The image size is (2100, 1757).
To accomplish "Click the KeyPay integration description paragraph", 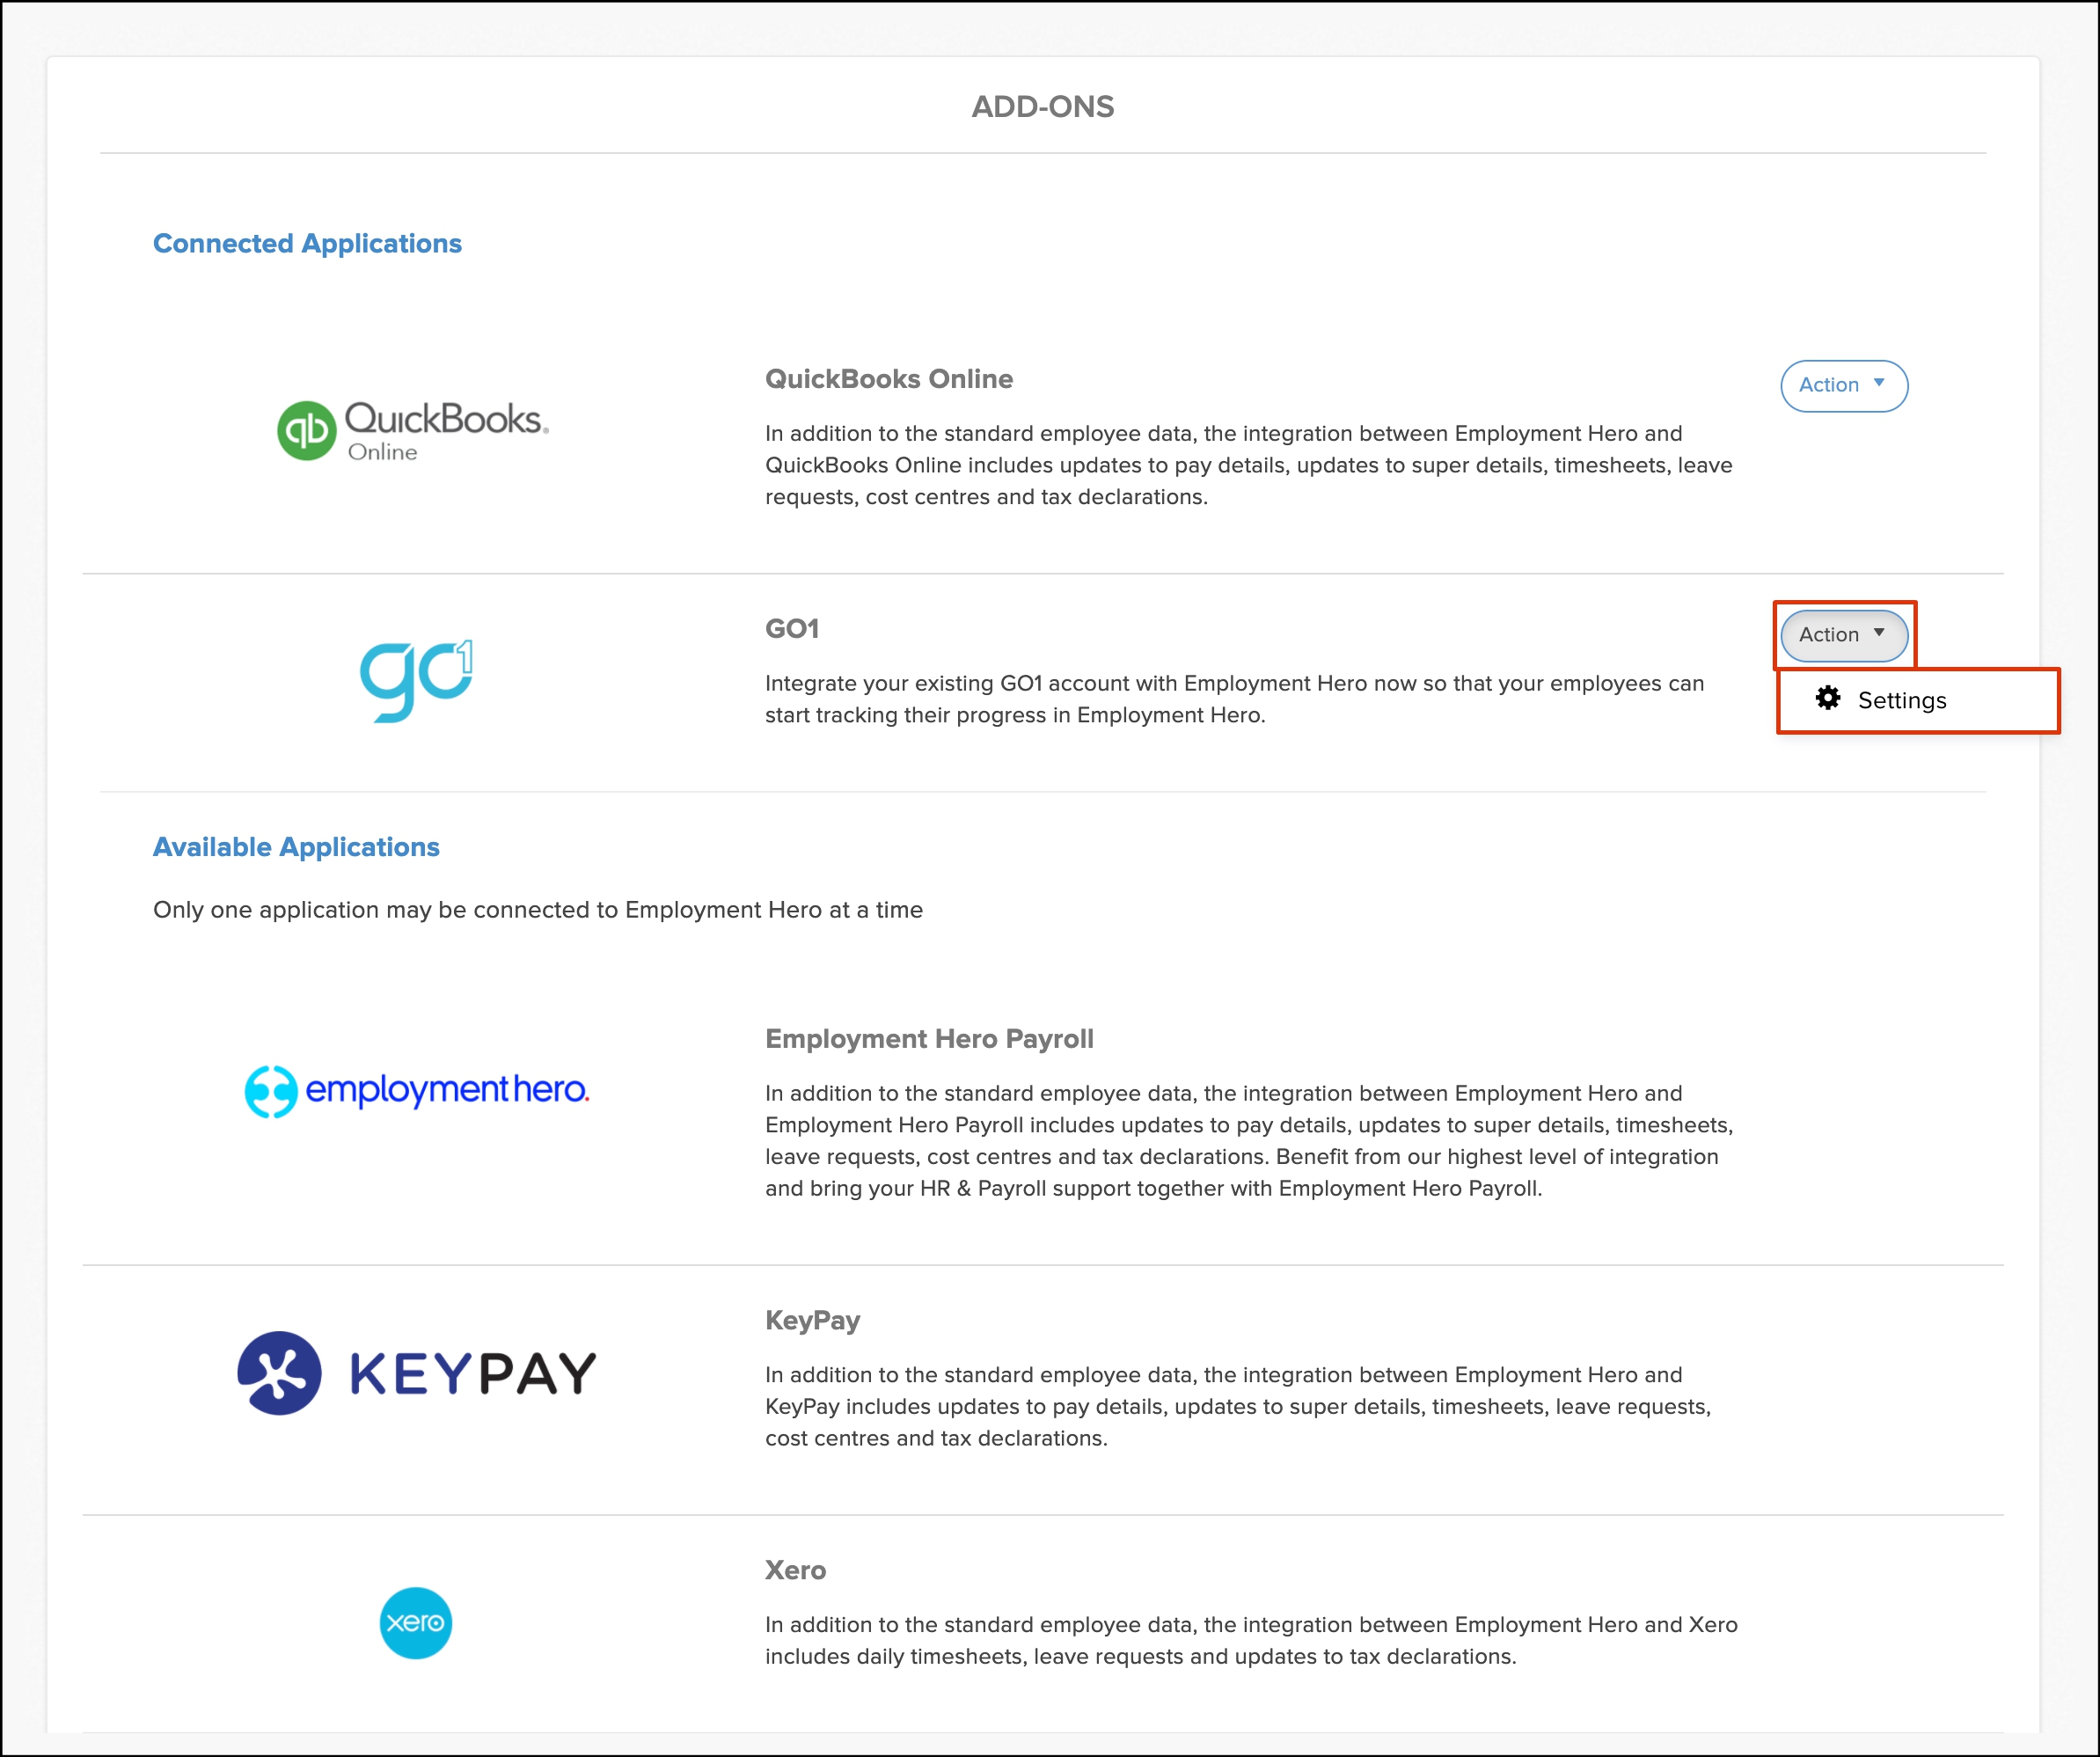I will [1238, 1406].
